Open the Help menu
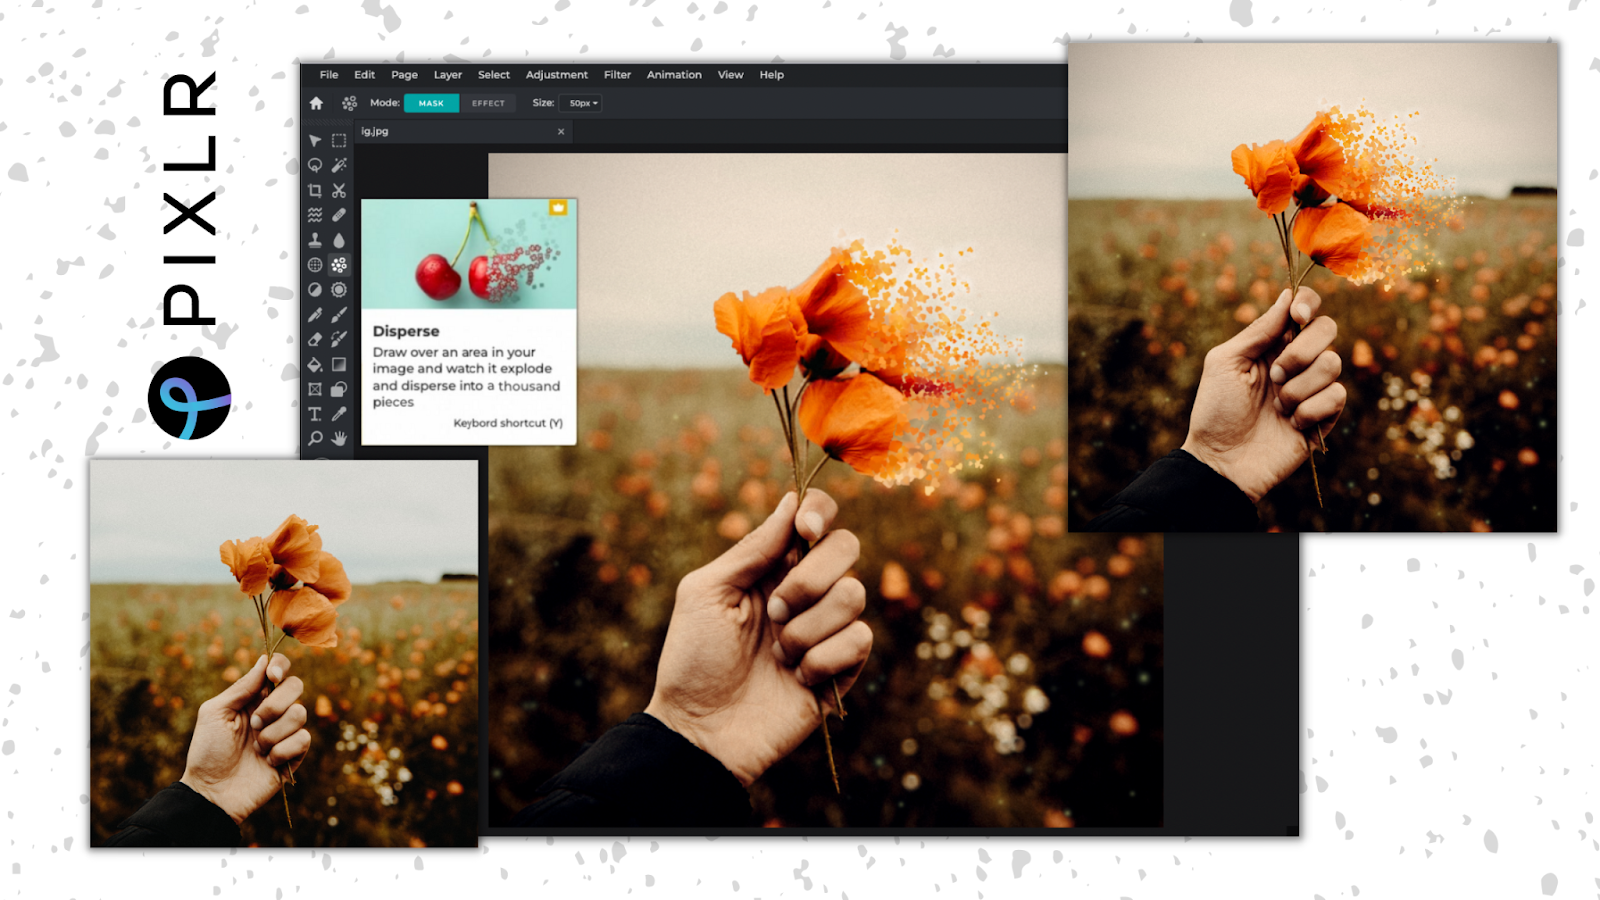The height and width of the screenshot is (900, 1600). 771,75
